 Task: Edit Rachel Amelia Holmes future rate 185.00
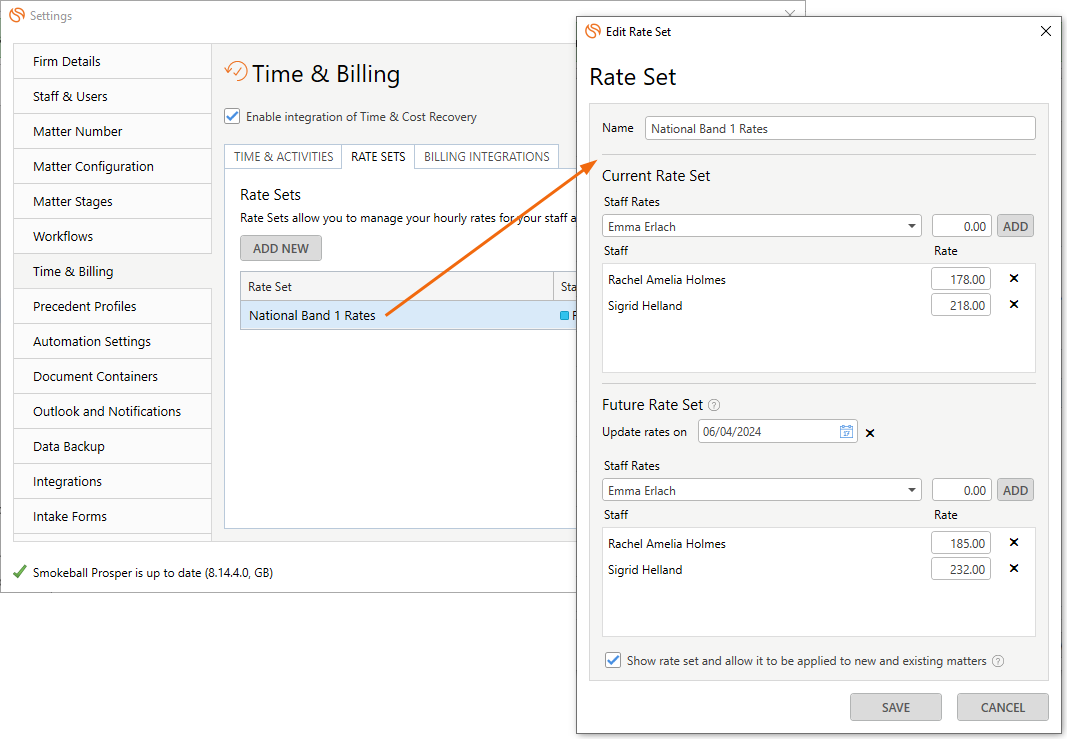(x=961, y=543)
